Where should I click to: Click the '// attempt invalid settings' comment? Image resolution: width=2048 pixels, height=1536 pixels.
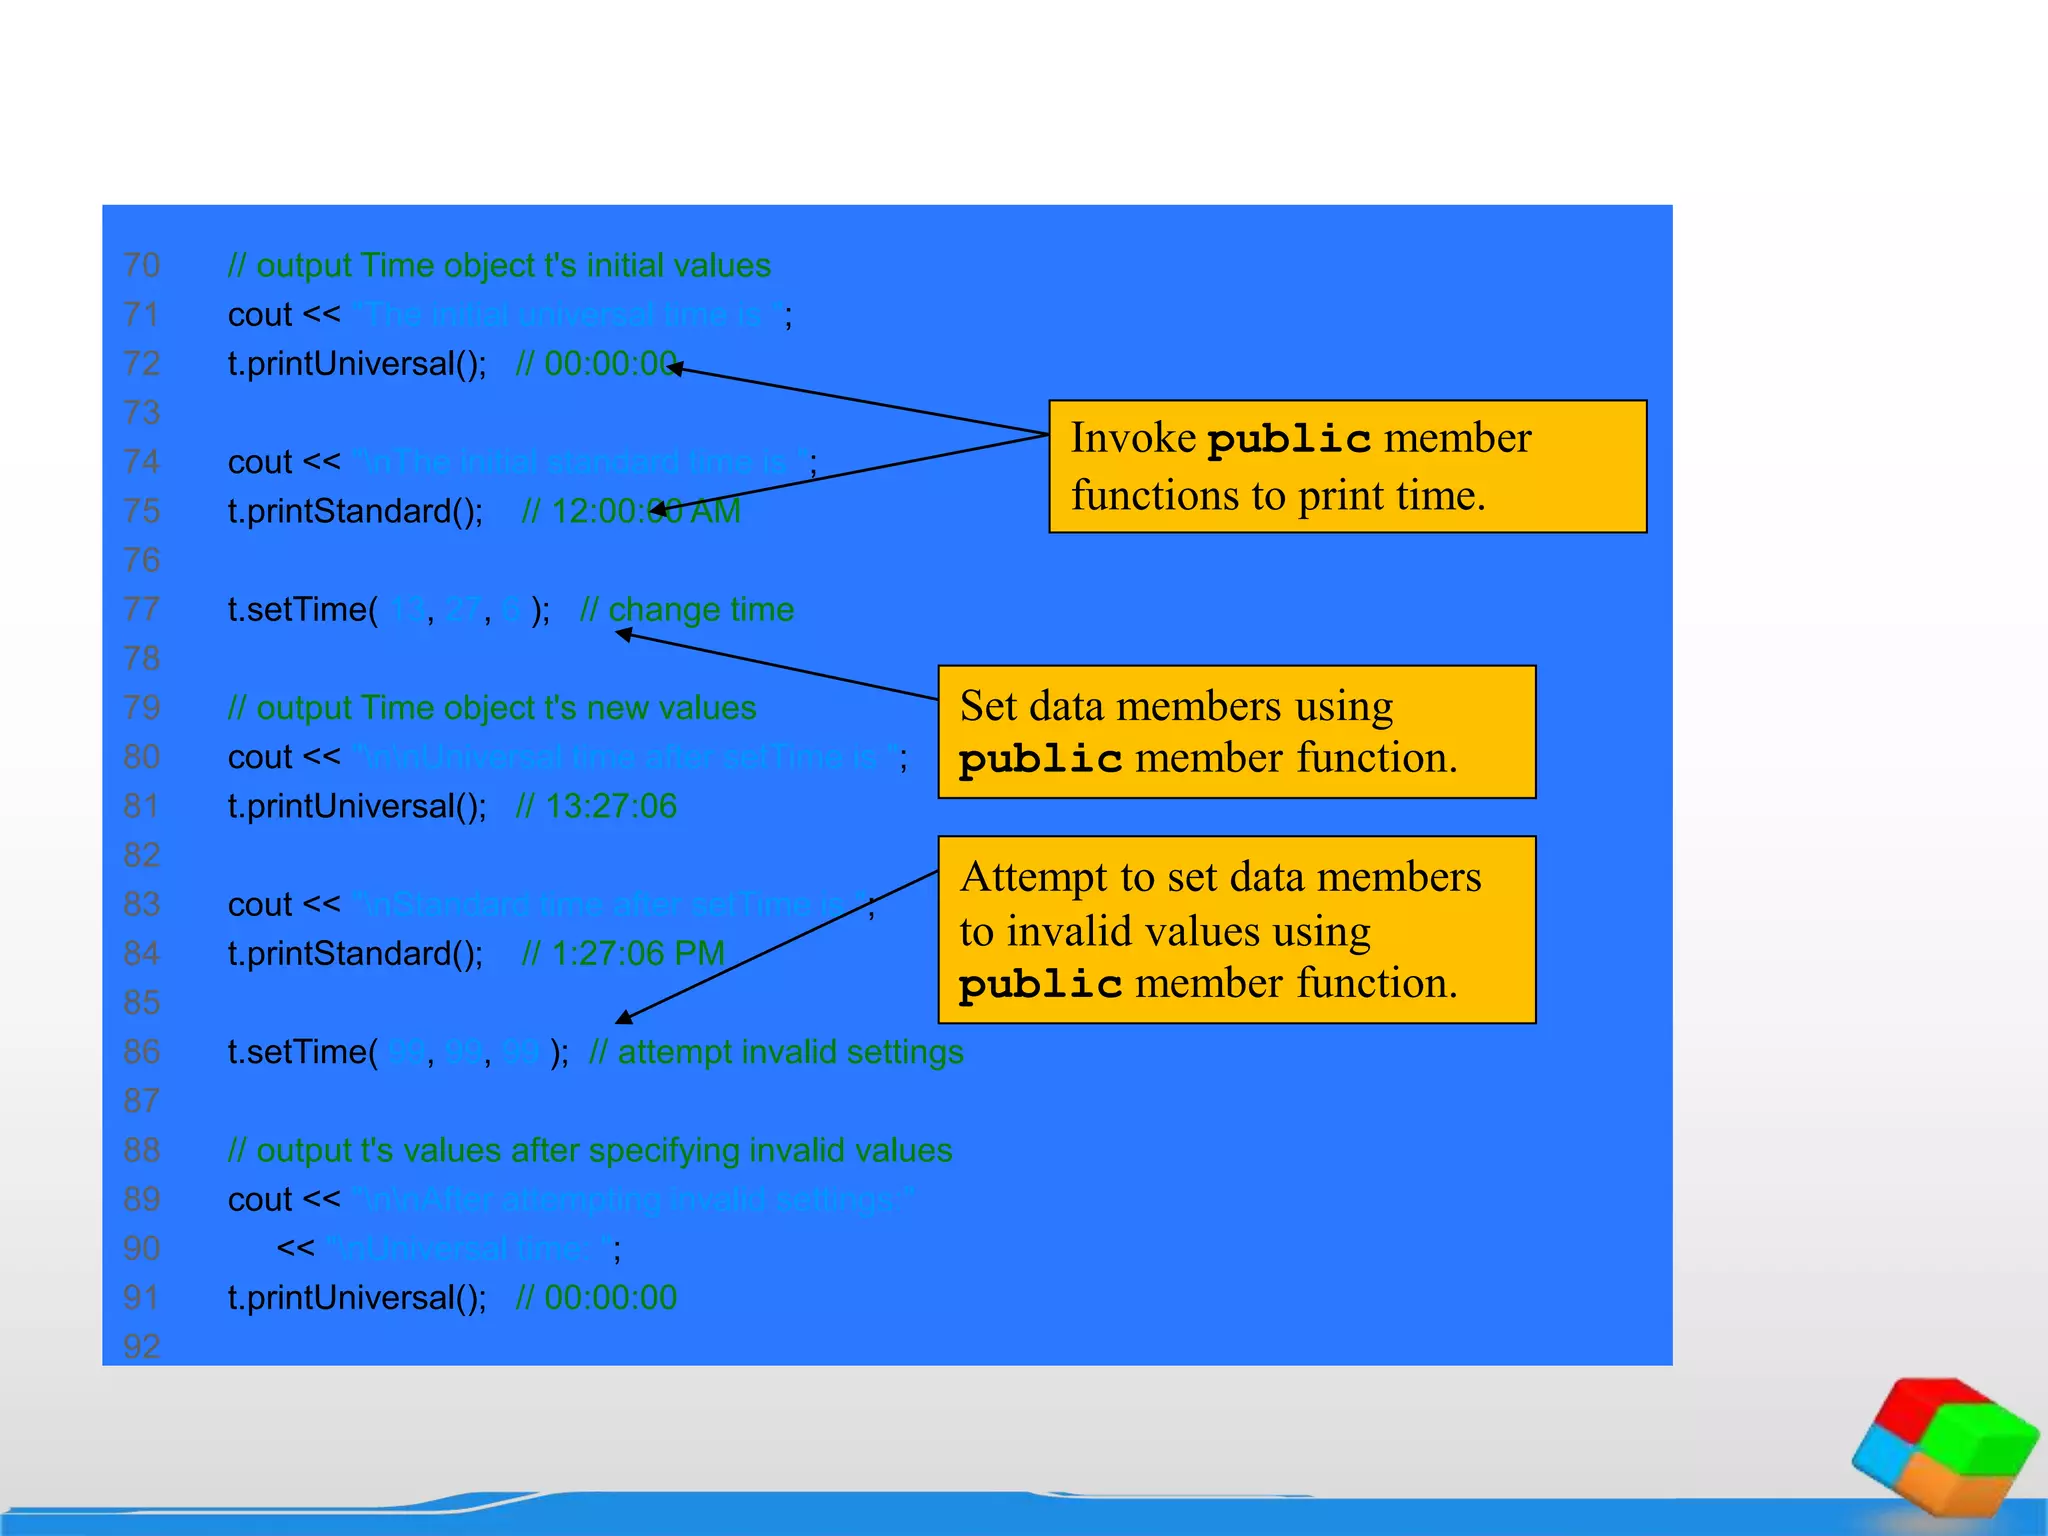point(776,1052)
